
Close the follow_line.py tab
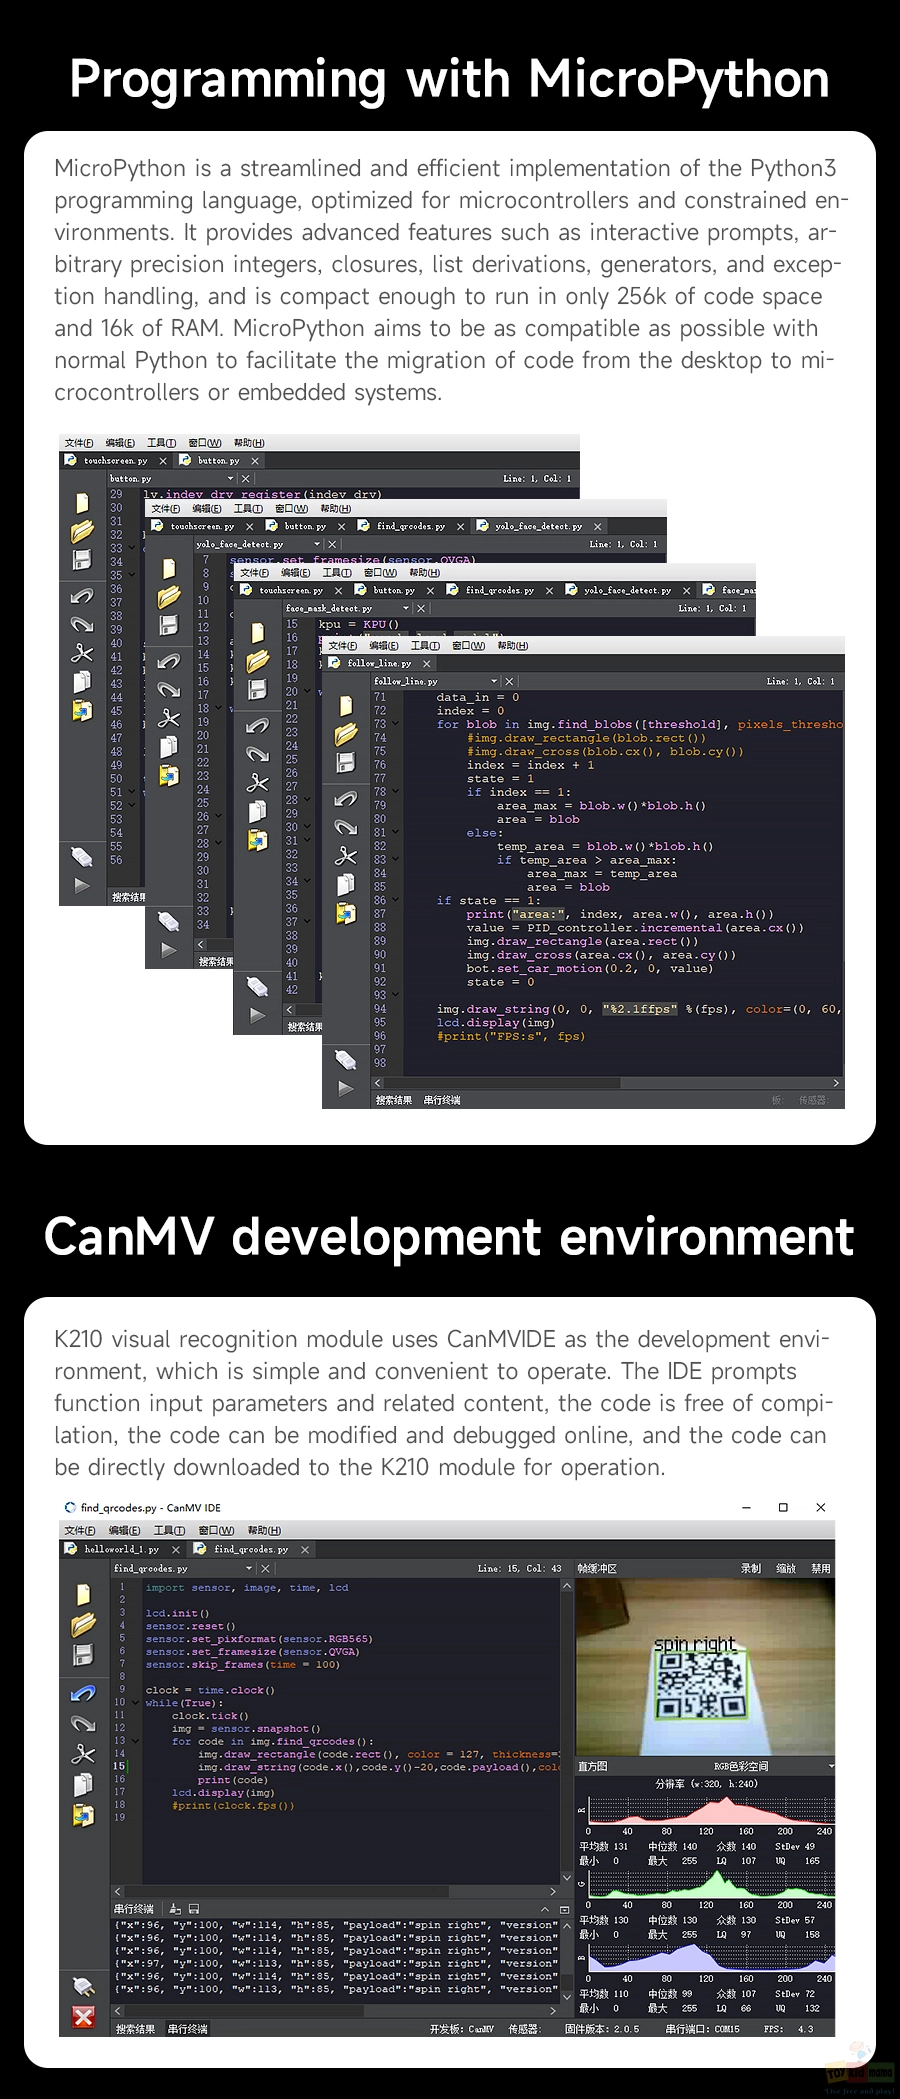[427, 663]
